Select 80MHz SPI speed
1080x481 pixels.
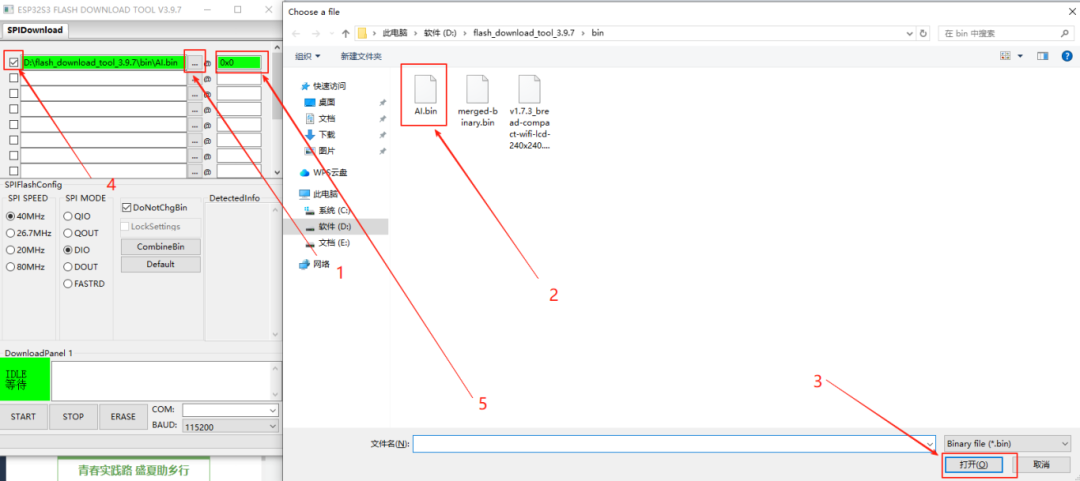tap(10, 267)
